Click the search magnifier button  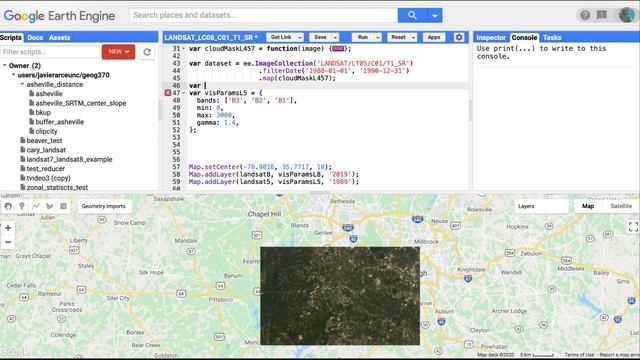click(412, 16)
